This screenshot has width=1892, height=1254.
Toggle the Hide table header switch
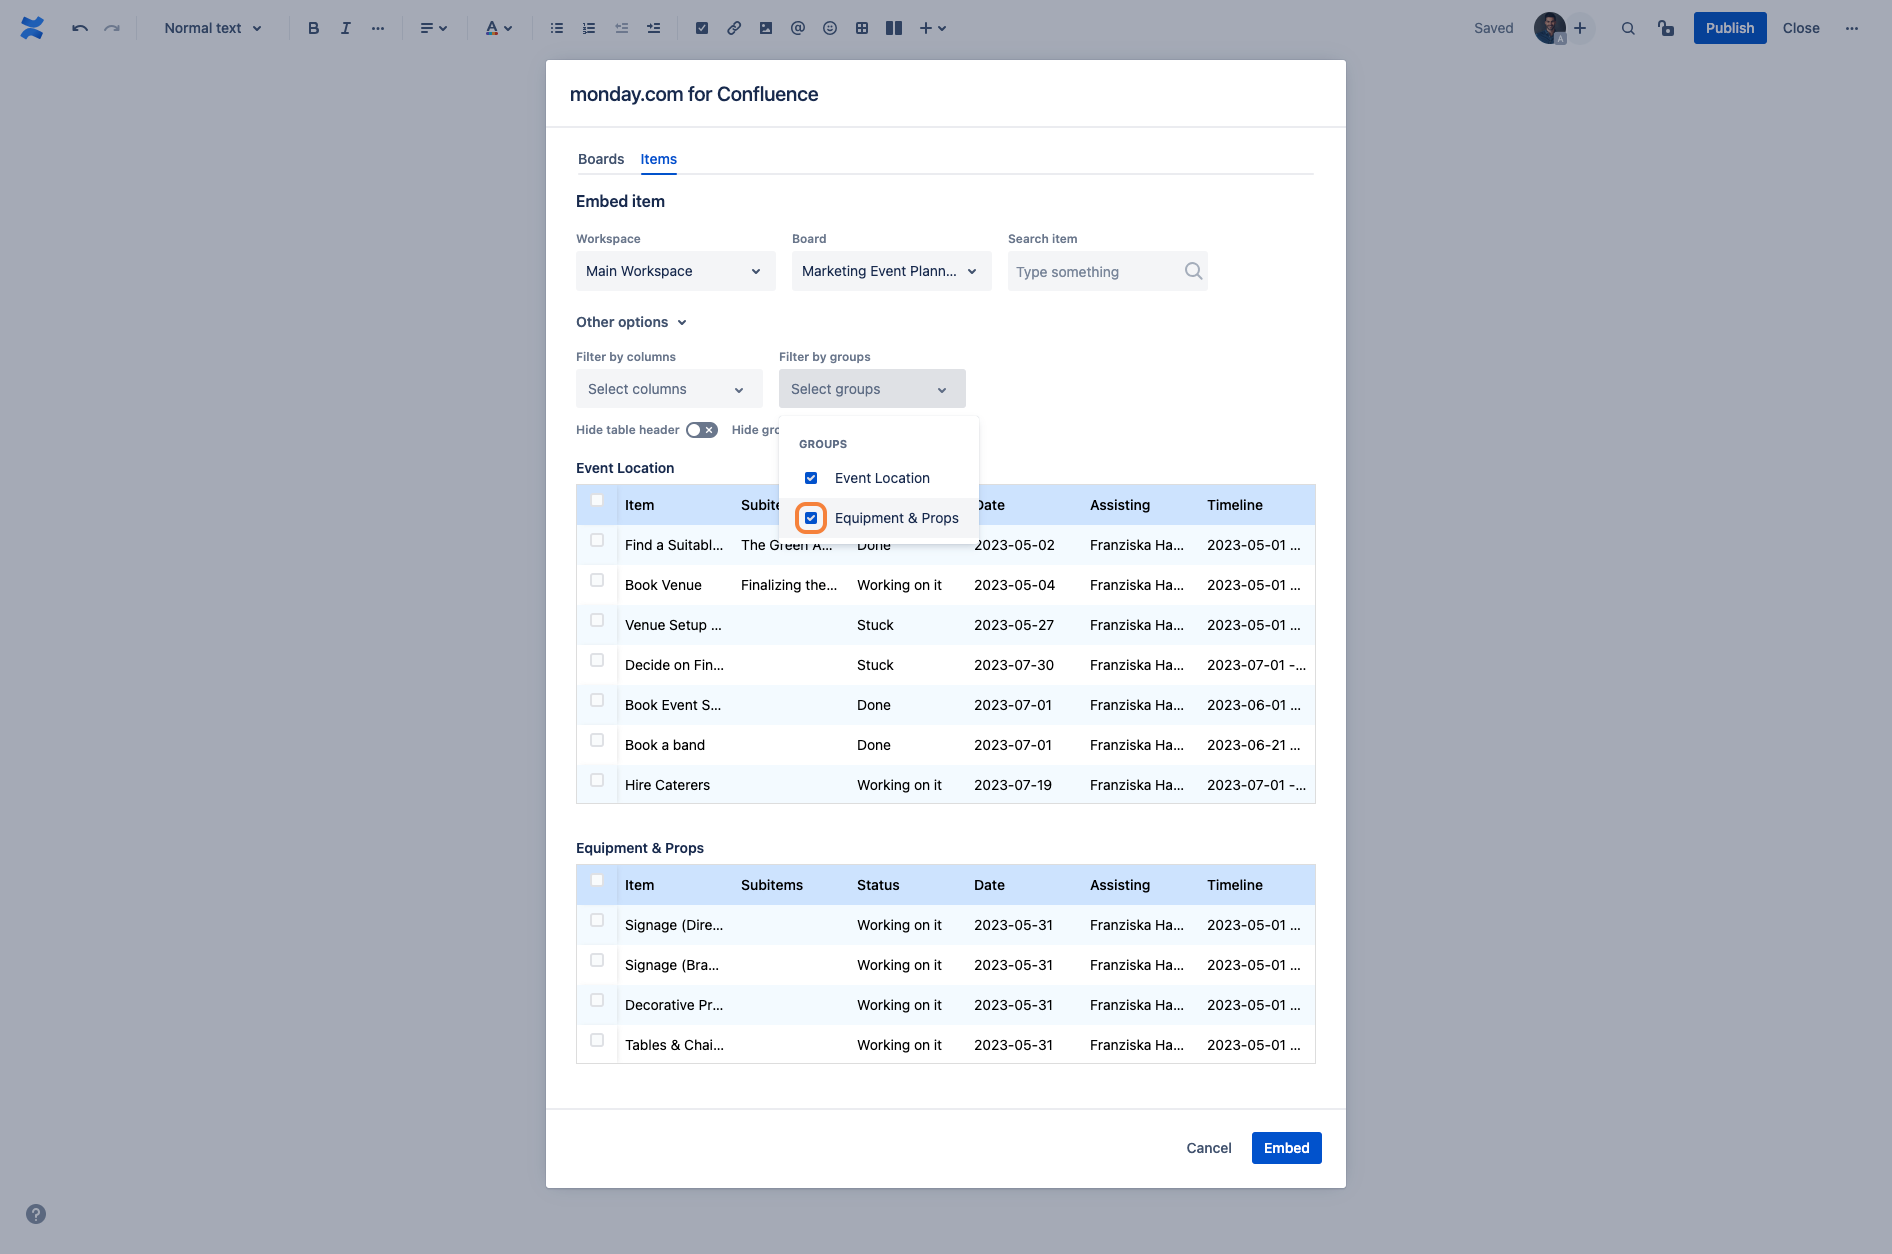[702, 430]
